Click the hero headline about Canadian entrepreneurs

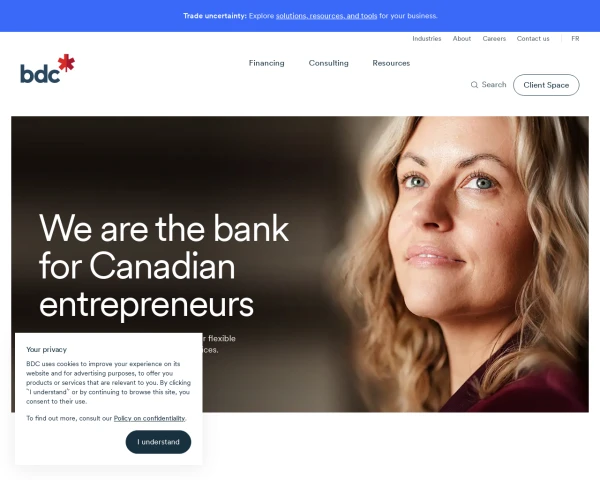point(164,266)
